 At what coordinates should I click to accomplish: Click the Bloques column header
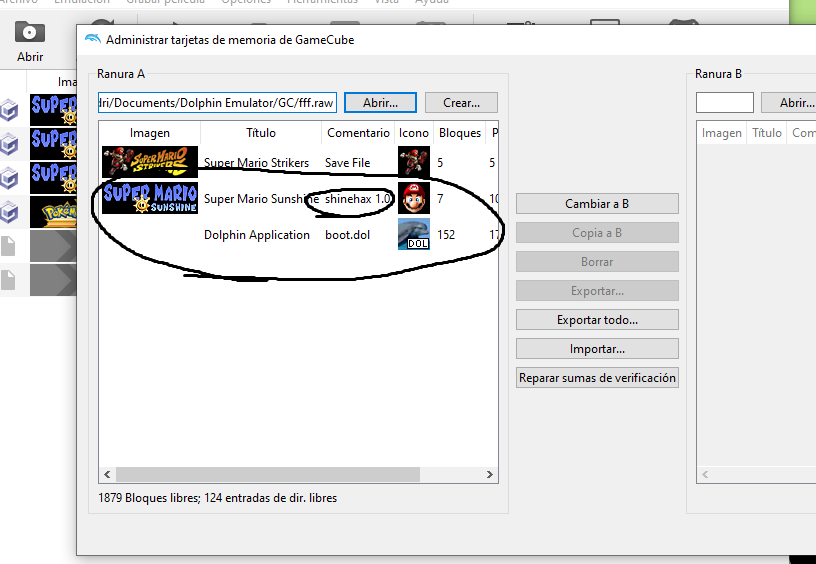[x=460, y=133]
